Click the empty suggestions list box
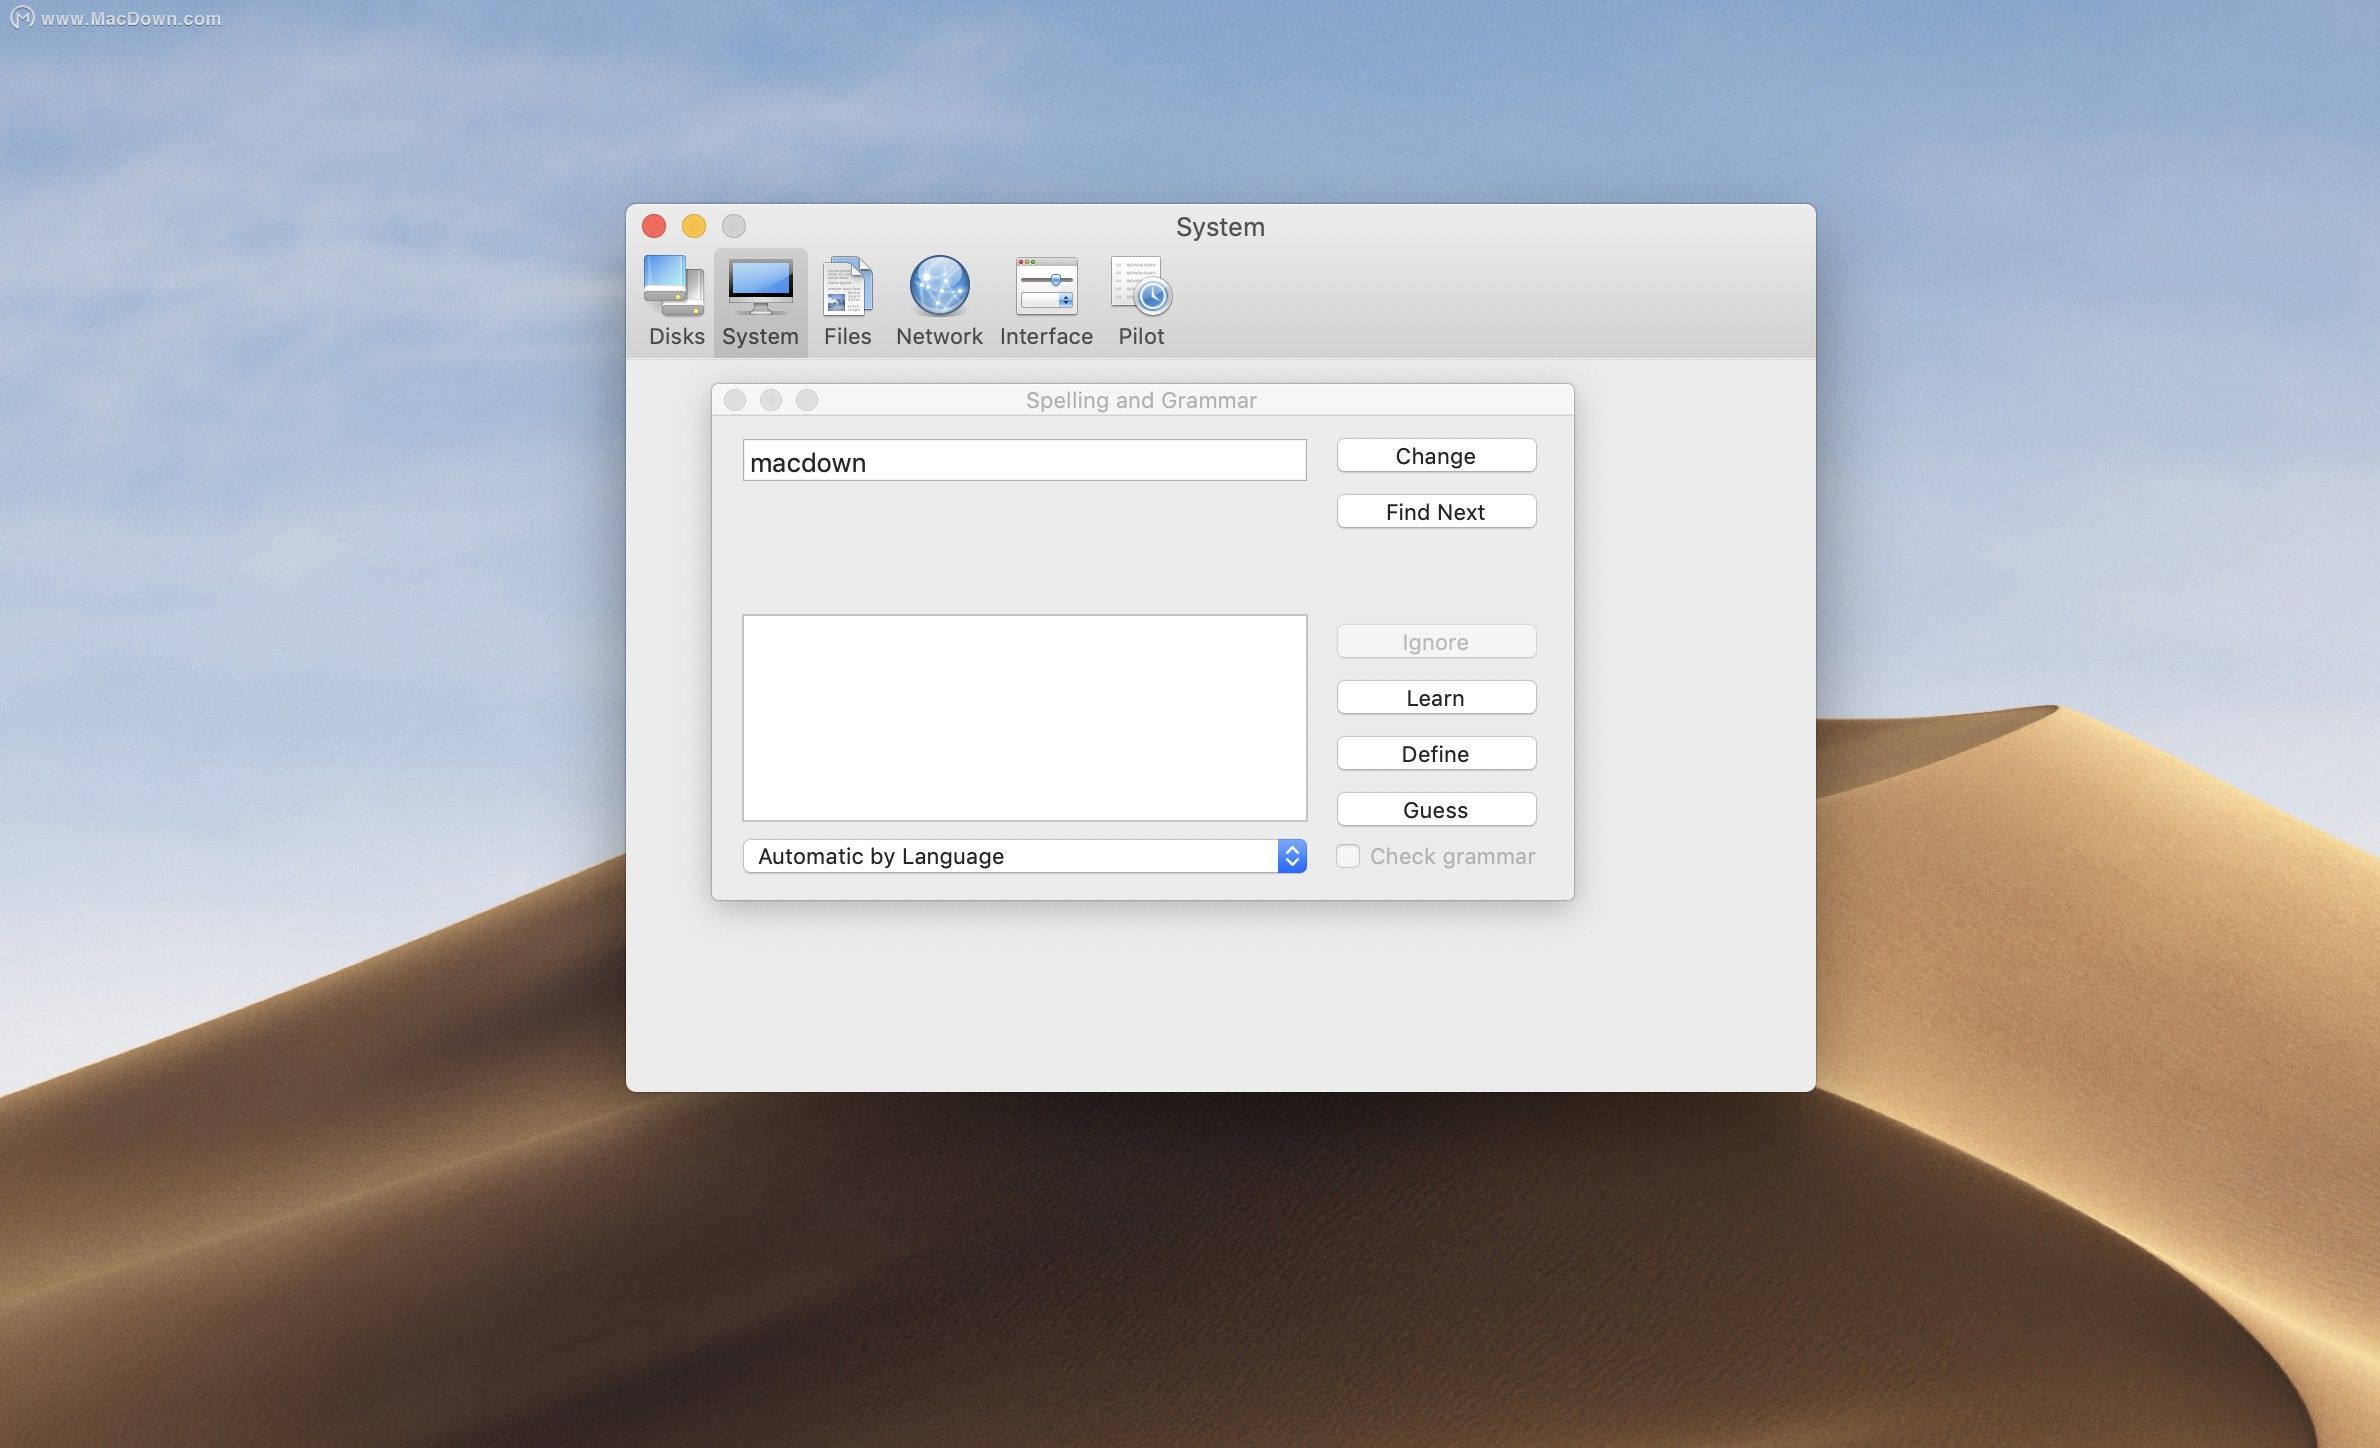Viewport: 2380px width, 1448px height. click(x=1024, y=718)
